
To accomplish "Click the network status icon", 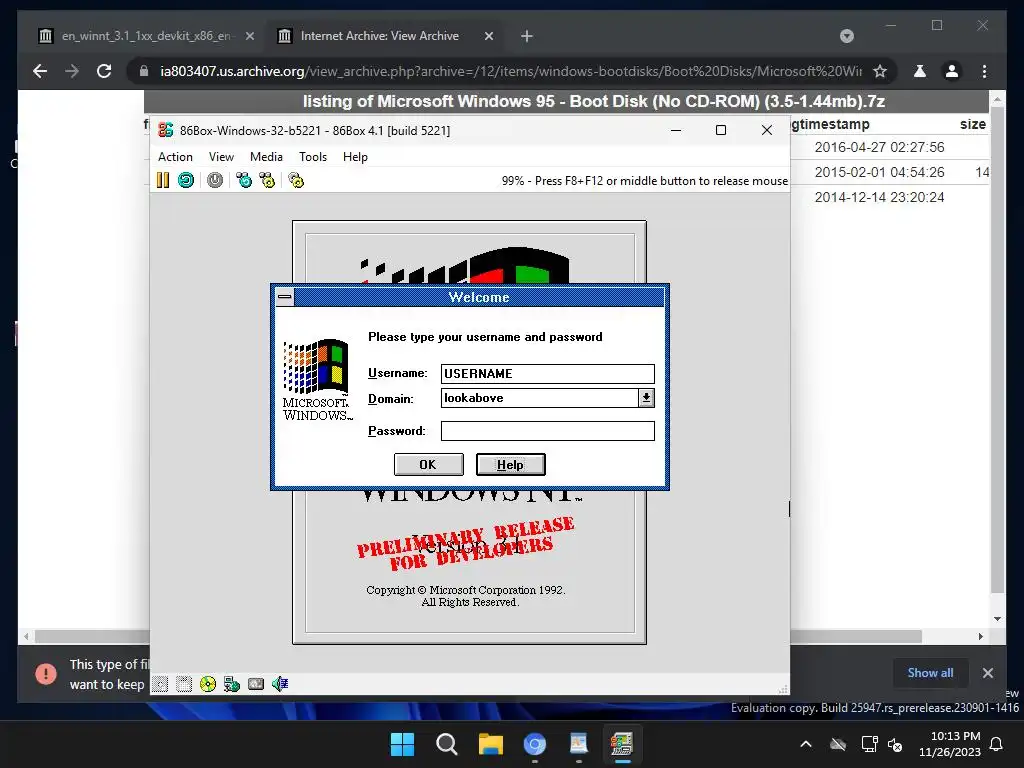I will click(x=232, y=684).
